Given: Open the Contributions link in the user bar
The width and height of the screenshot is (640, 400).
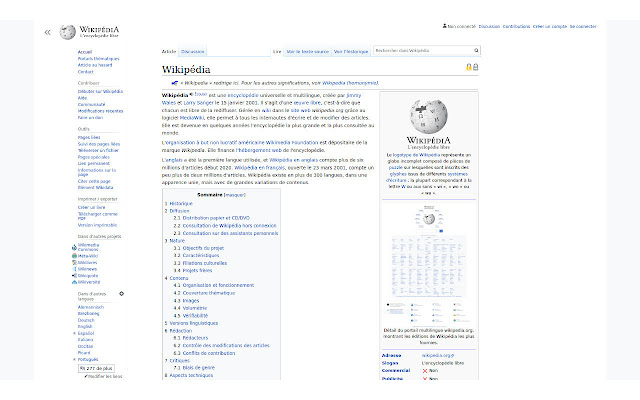Looking at the screenshot, I should pos(516,27).
